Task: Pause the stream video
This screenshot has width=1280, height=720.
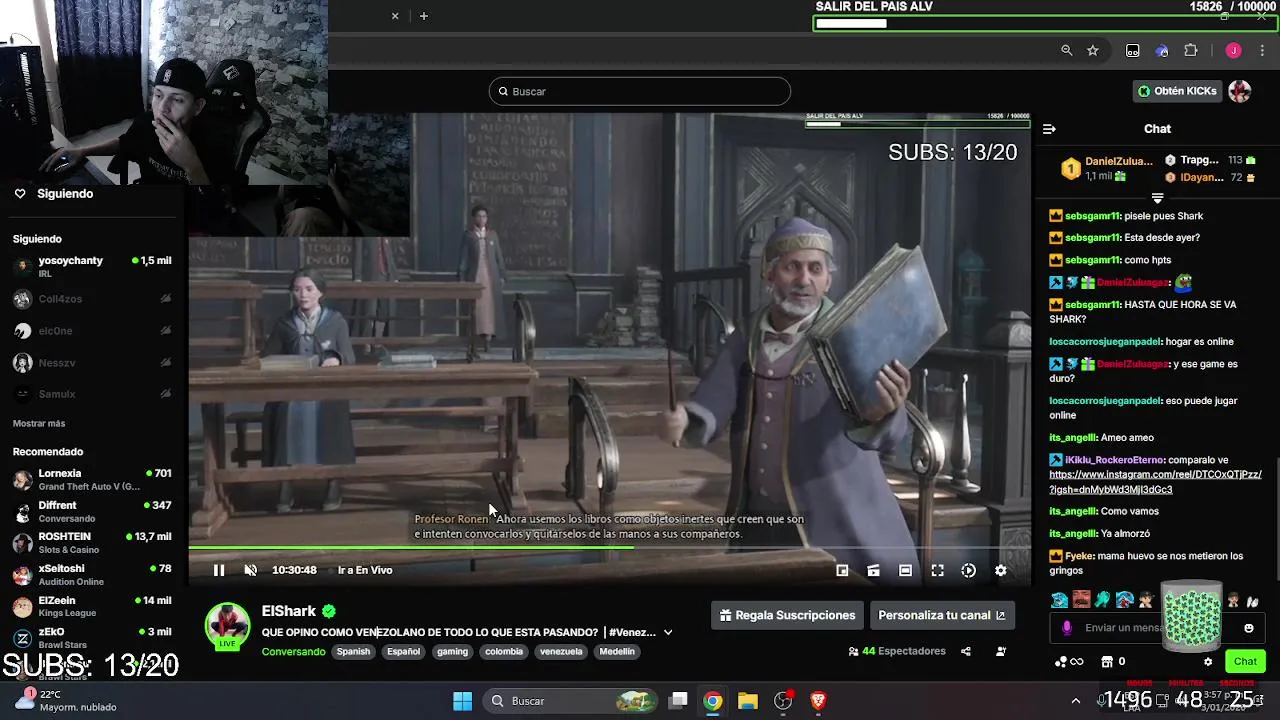Action: (219, 570)
